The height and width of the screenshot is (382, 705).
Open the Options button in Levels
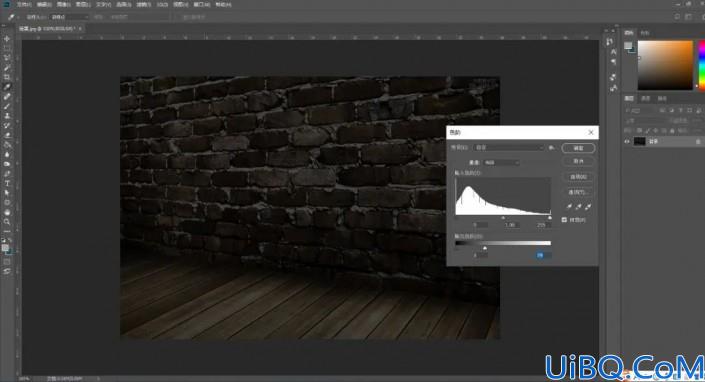(x=578, y=192)
